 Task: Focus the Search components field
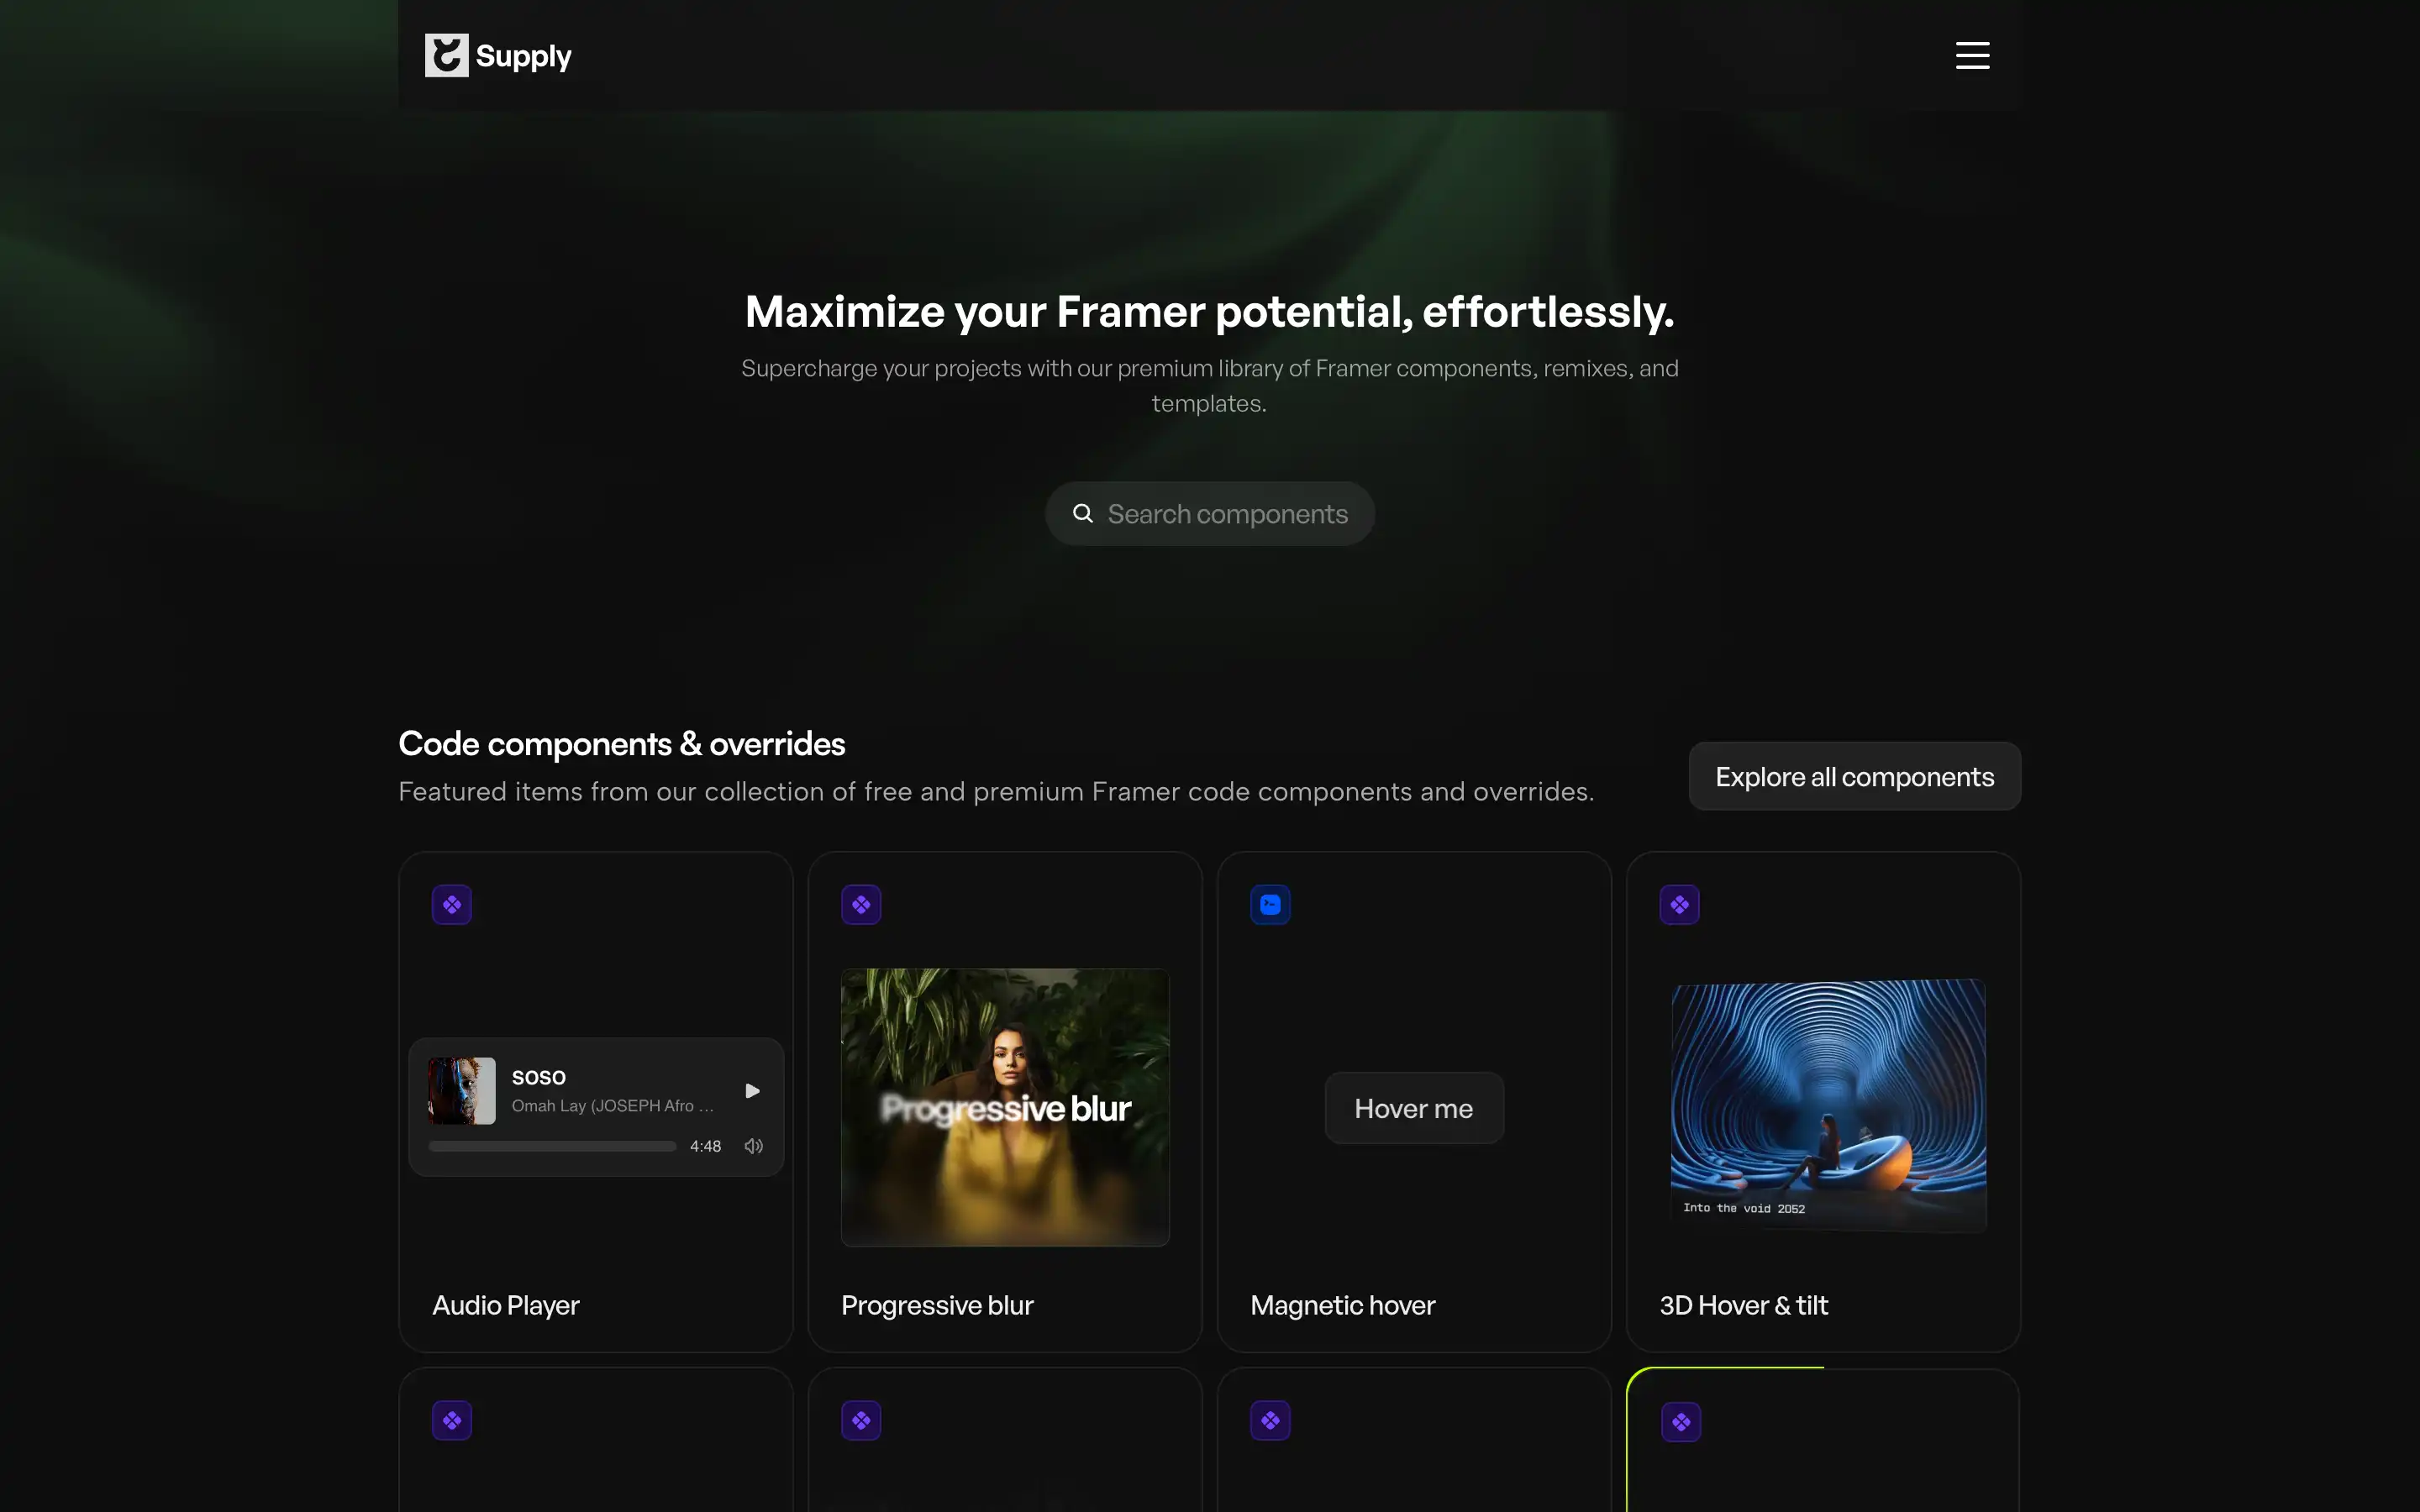pos(1210,513)
